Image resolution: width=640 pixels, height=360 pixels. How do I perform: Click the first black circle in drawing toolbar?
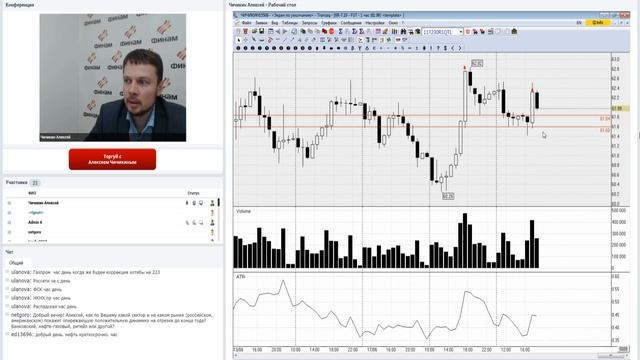click(238, 48)
